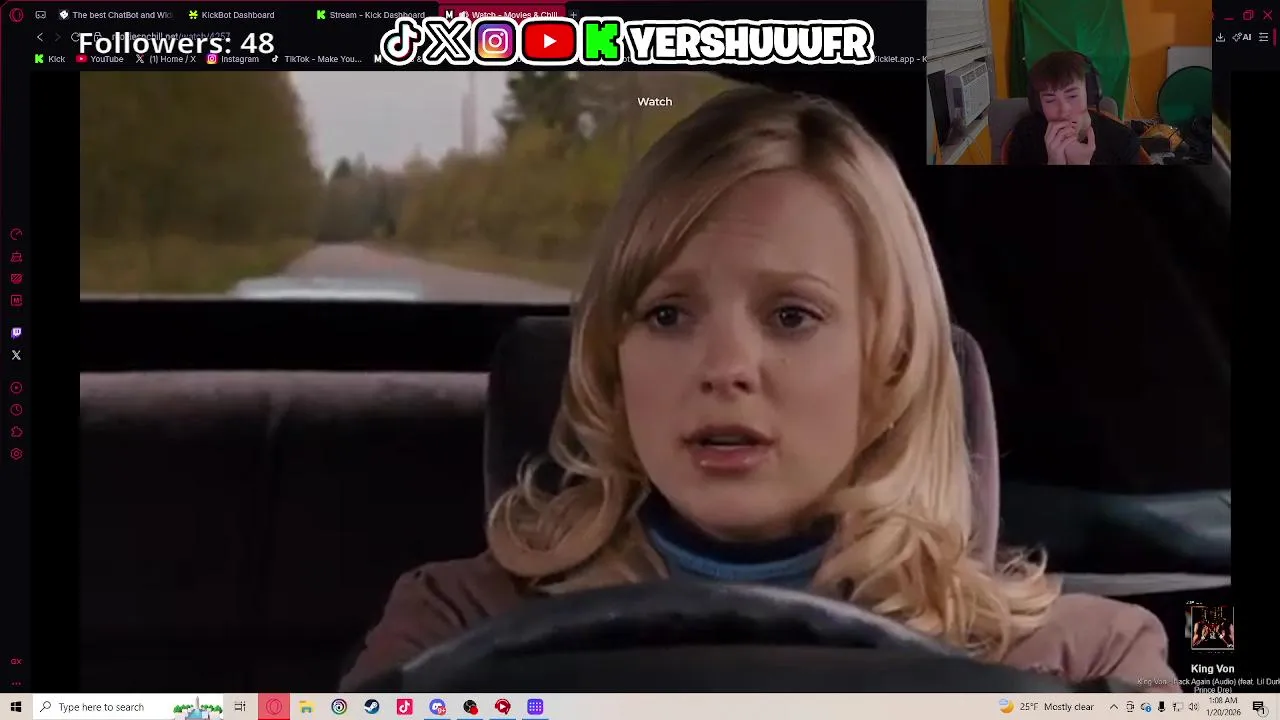Switch to 'The best ChatBot and Wid' tab
The image size is (1280, 720).
coord(115,15)
